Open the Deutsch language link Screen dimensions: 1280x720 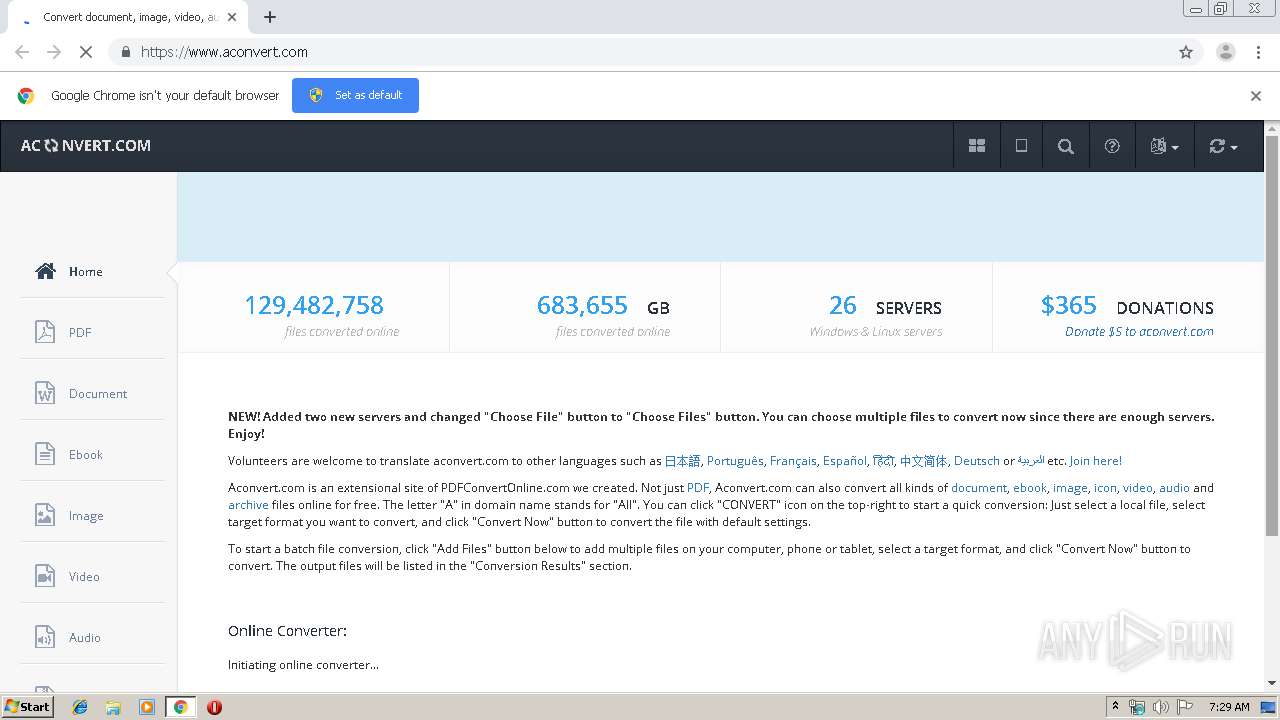(977, 461)
